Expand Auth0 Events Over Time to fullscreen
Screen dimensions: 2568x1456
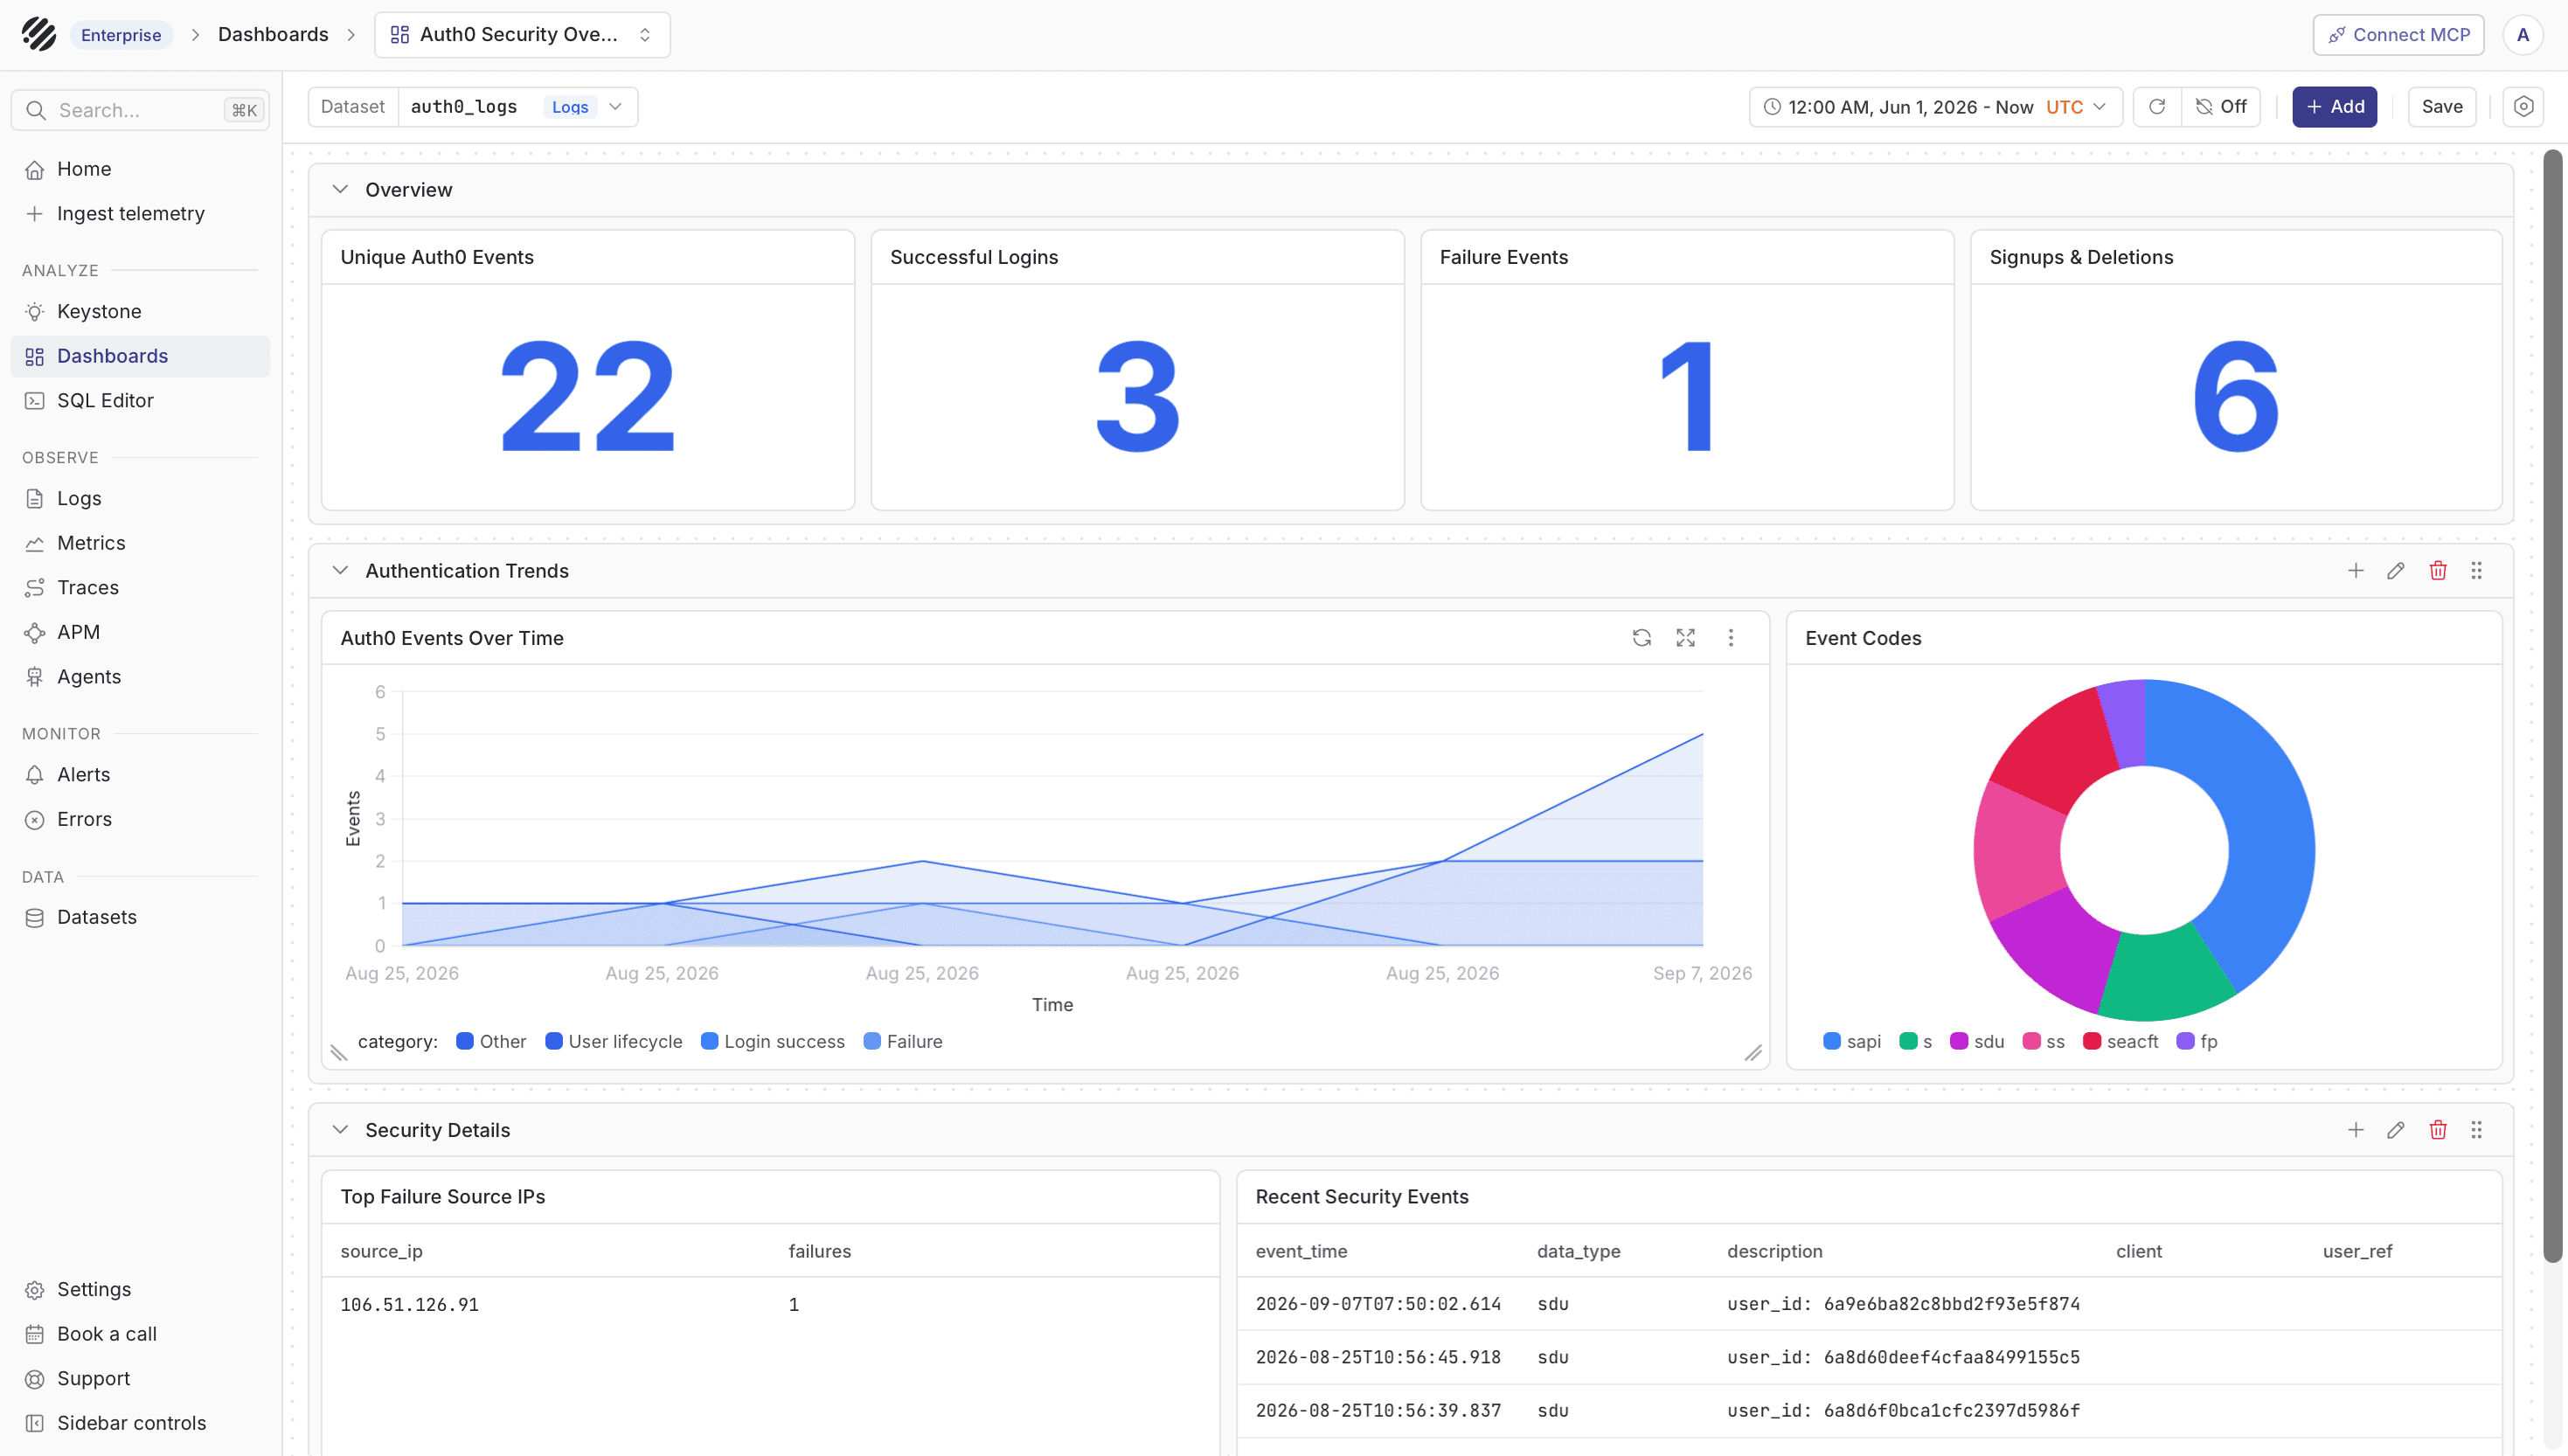(x=1686, y=638)
